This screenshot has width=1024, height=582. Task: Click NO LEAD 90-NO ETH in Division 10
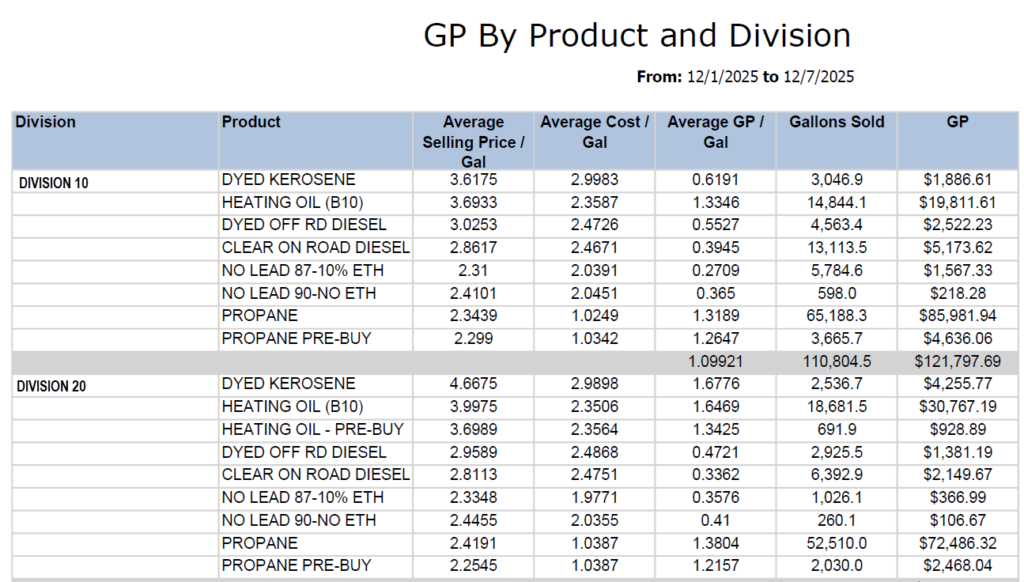[x=299, y=293]
